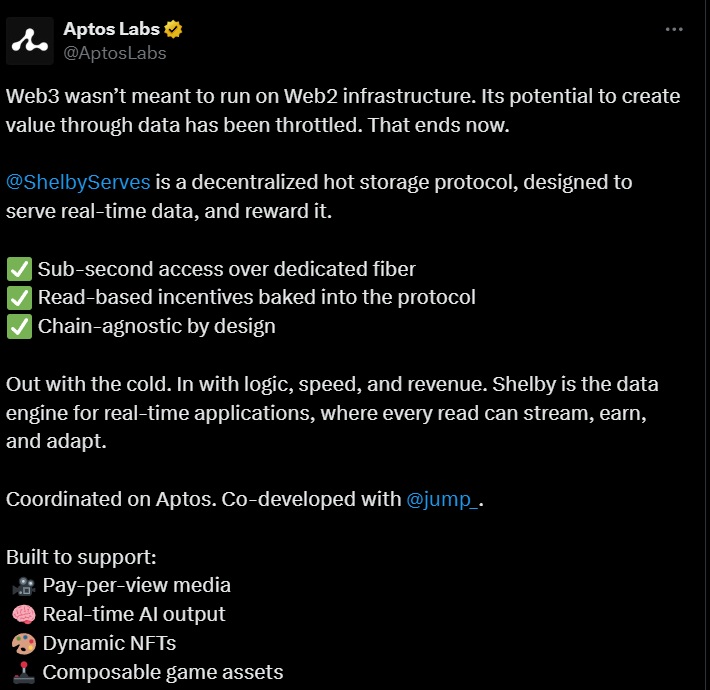Viewport: 710px width, 690px height.
Task: Click checkmark emoji beside Chain-agnostic
Action: (19, 326)
